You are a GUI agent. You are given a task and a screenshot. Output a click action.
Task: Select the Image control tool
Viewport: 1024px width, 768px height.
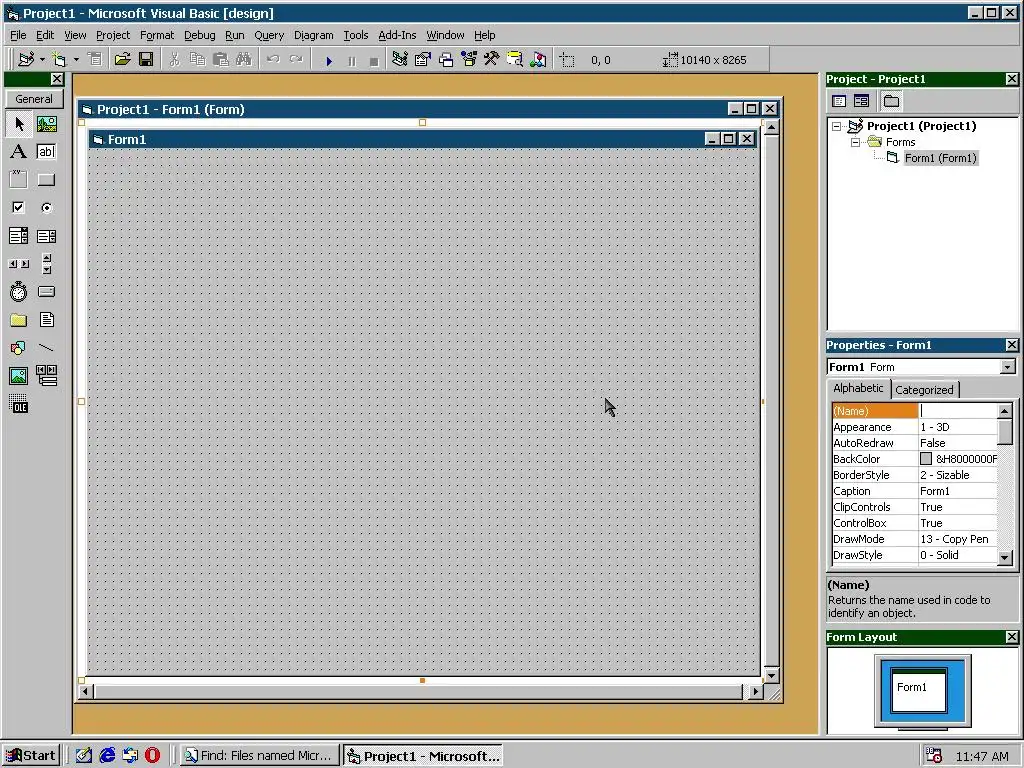18,376
